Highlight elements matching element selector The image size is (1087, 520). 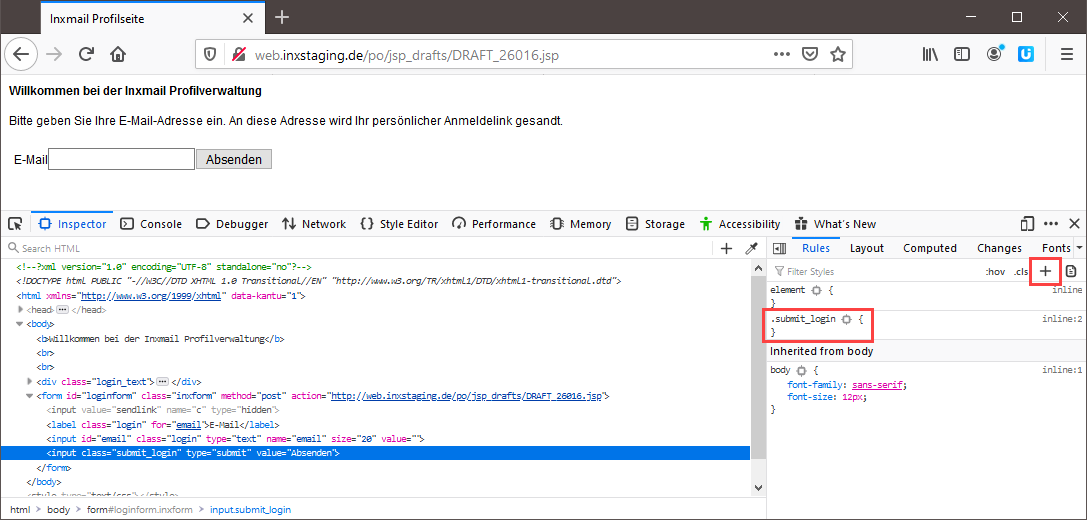(x=816, y=291)
